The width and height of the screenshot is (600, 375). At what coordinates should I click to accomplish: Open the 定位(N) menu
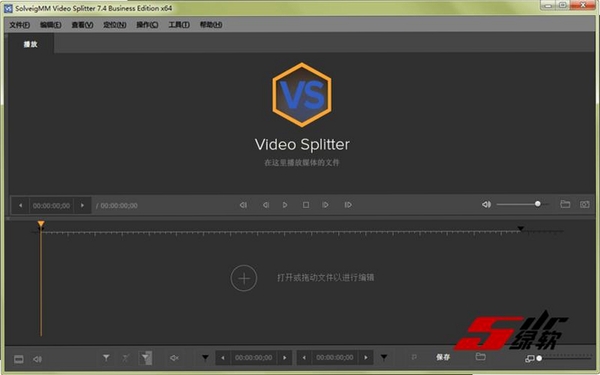(x=115, y=25)
